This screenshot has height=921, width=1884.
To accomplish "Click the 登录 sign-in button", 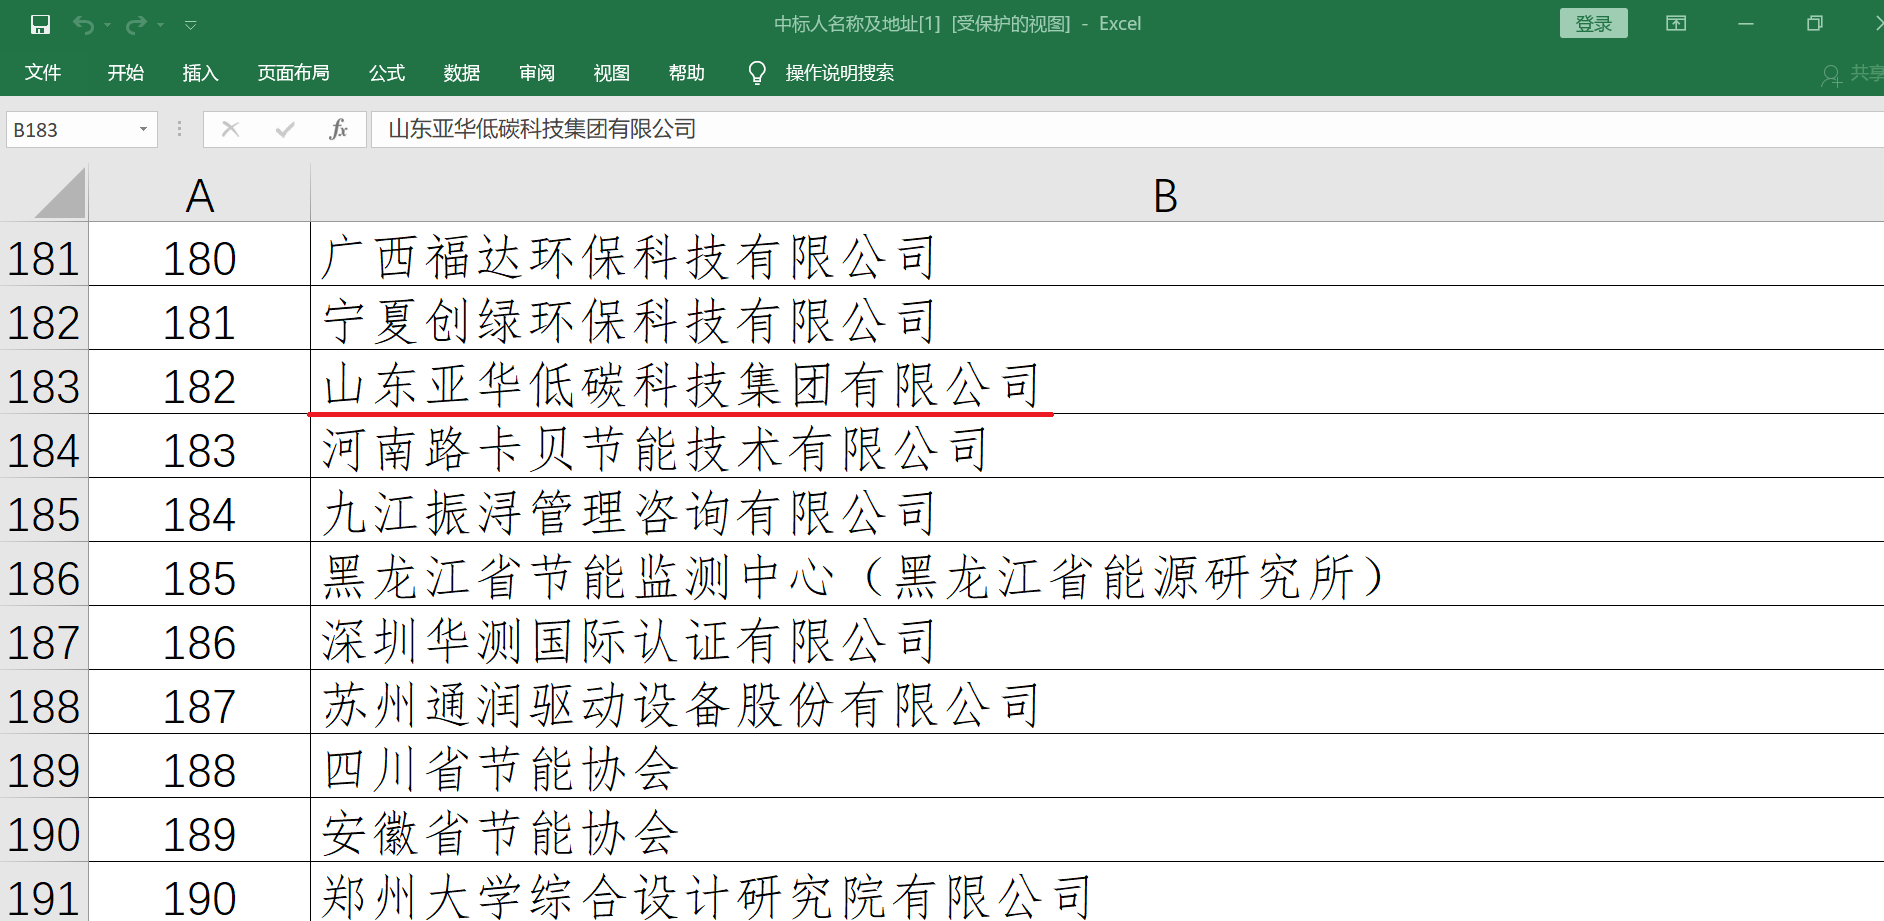I will pyautogui.click(x=1593, y=24).
